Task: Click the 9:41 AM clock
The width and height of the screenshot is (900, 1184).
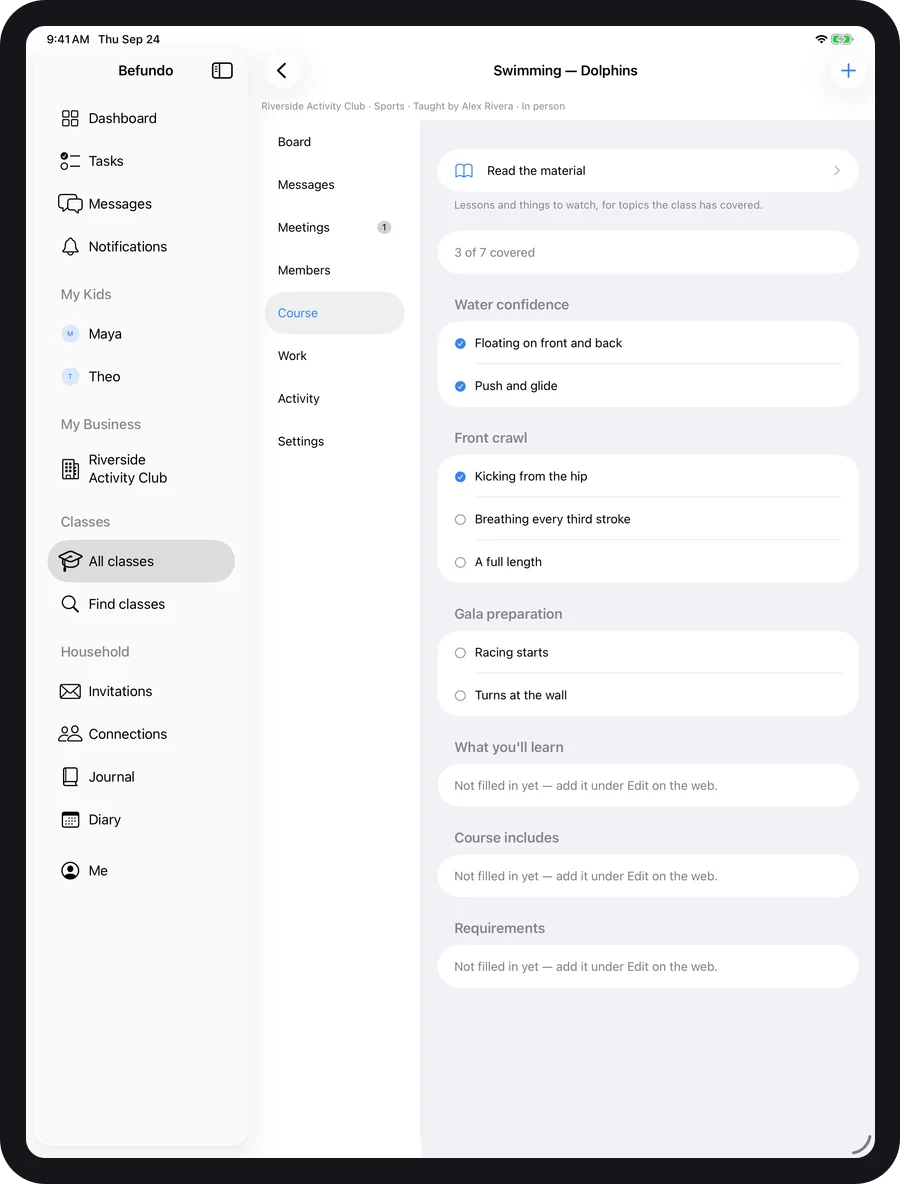Action: coord(68,39)
